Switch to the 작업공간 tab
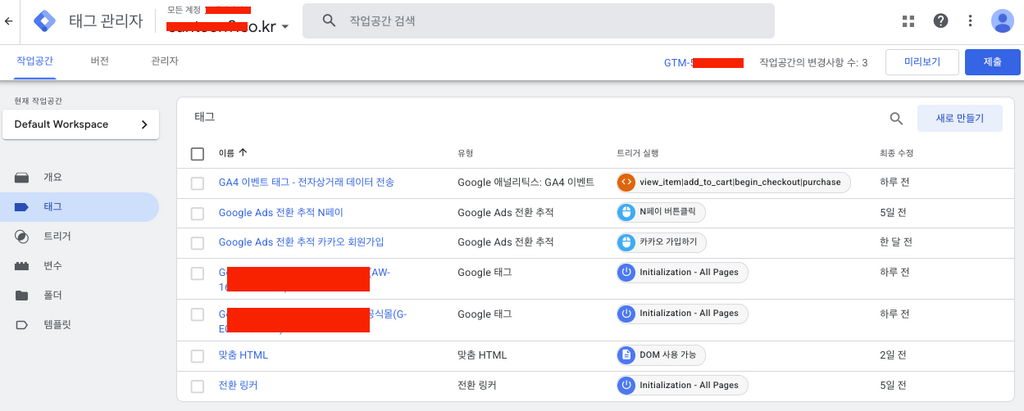Image resolution: width=1024 pixels, height=411 pixels. tap(35, 61)
